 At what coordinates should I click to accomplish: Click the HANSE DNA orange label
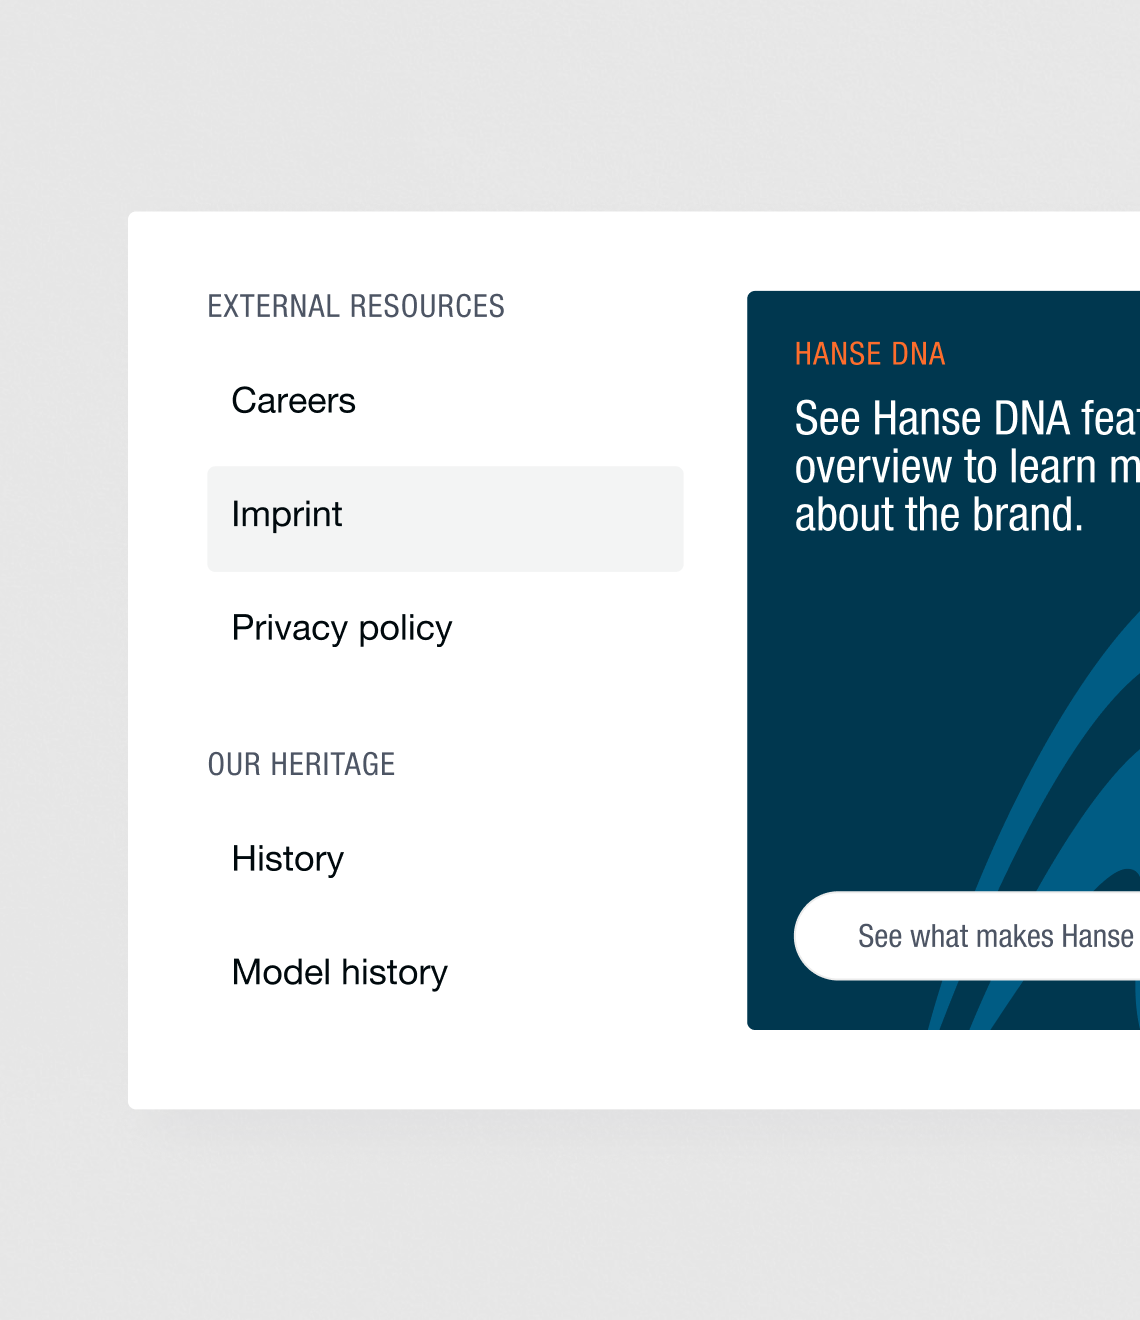pyautogui.click(x=869, y=354)
